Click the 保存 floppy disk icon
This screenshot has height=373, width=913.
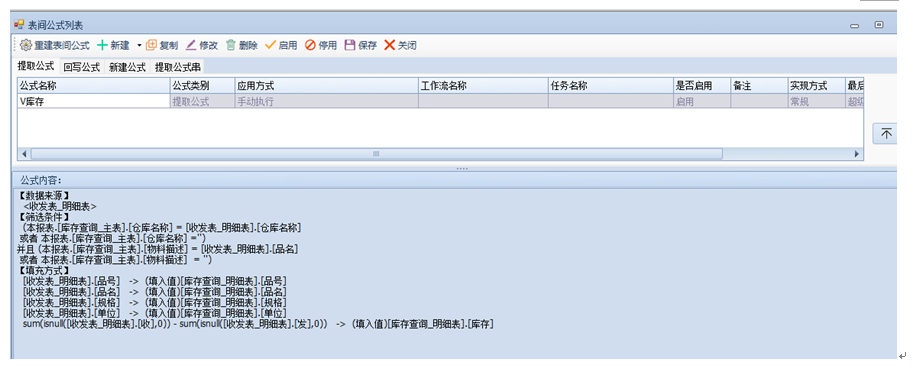coord(350,45)
